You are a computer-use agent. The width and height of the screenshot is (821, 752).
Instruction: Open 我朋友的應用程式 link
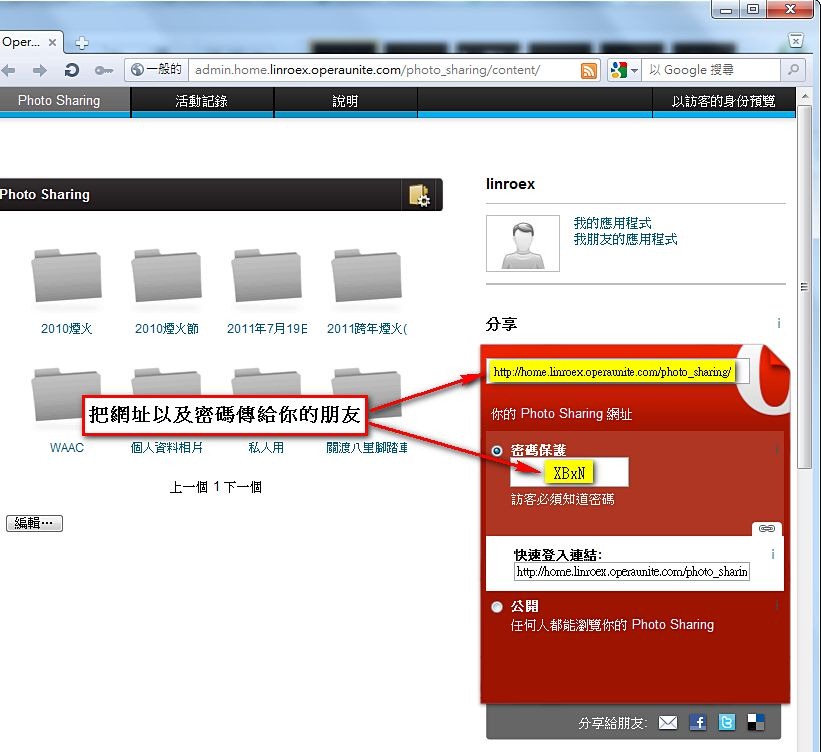pos(625,239)
